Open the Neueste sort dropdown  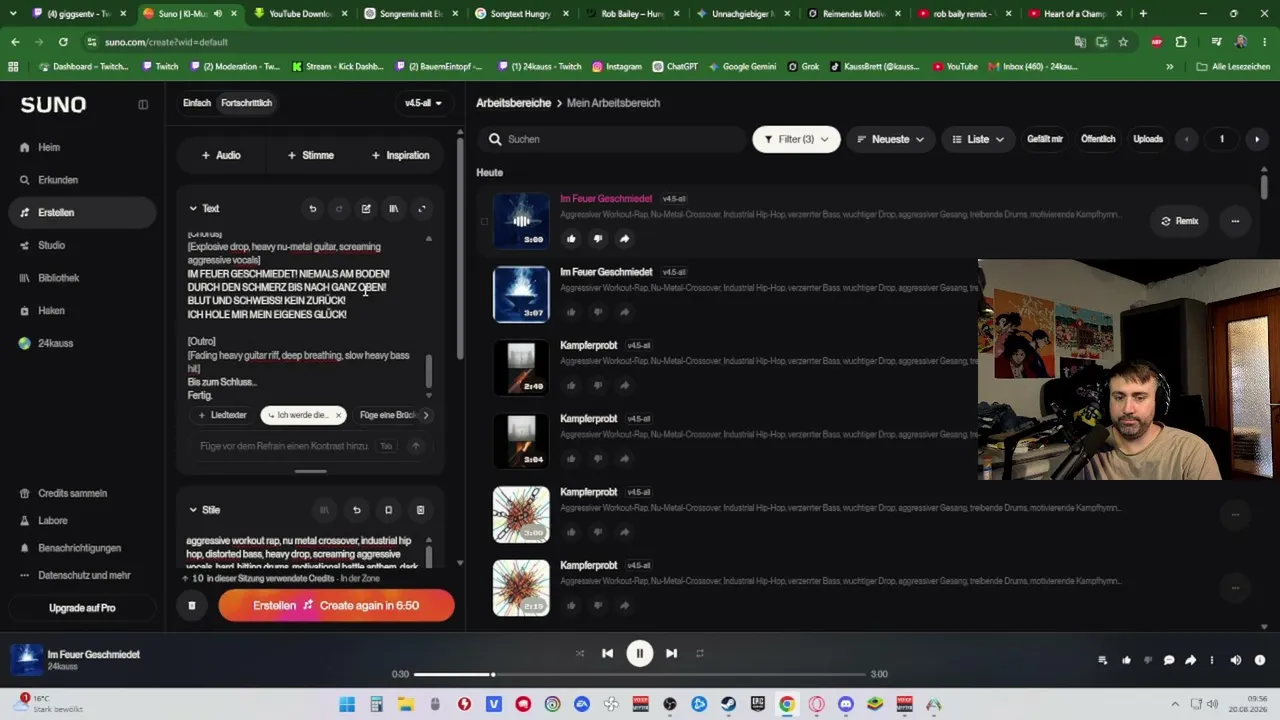890,139
